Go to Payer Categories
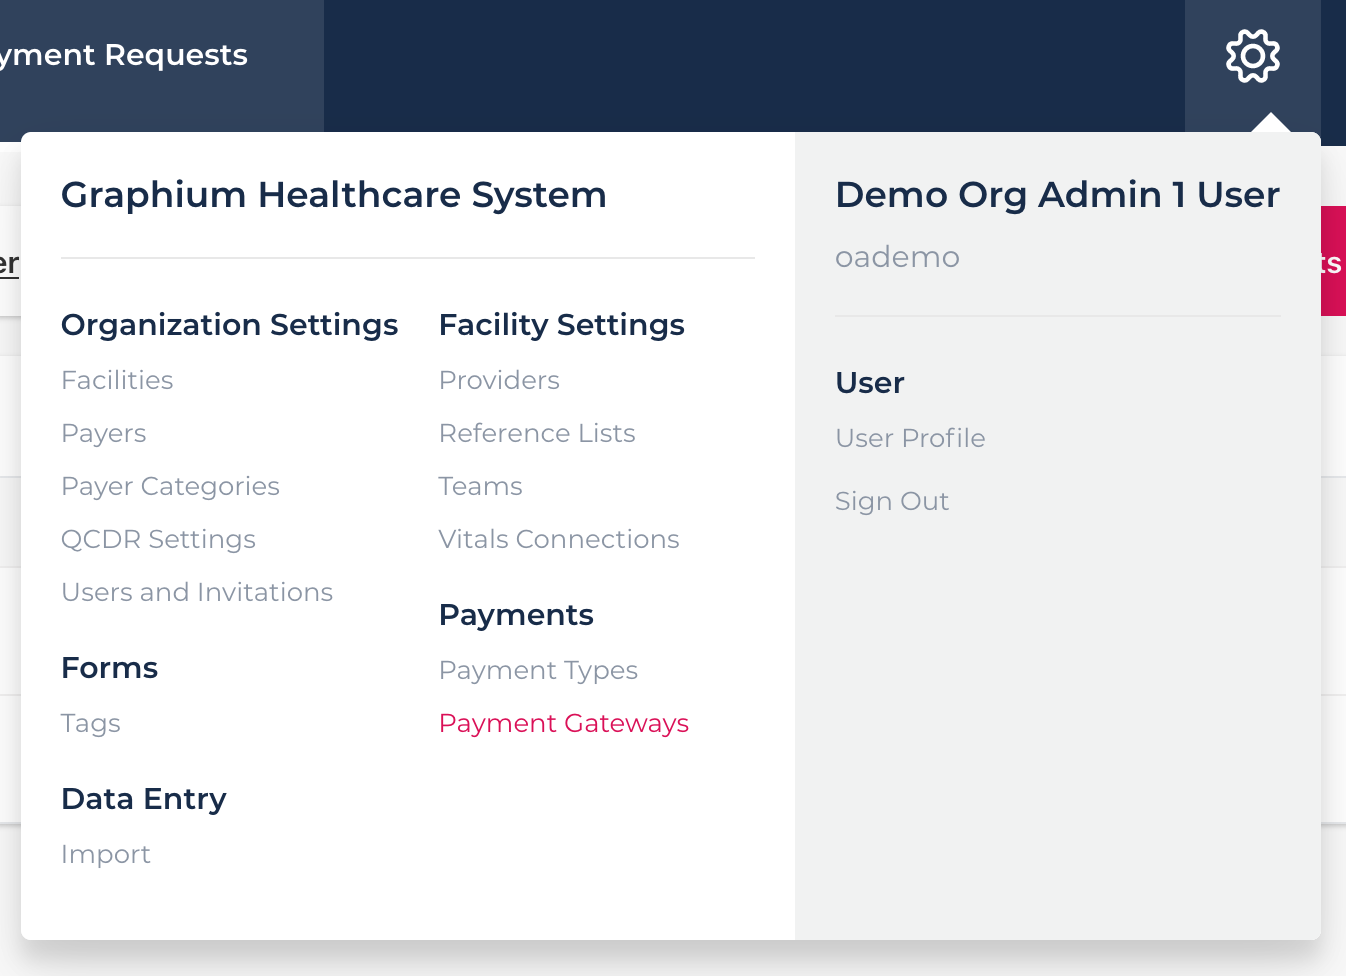This screenshot has height=976, width=1346. click(x=170, y=486)
